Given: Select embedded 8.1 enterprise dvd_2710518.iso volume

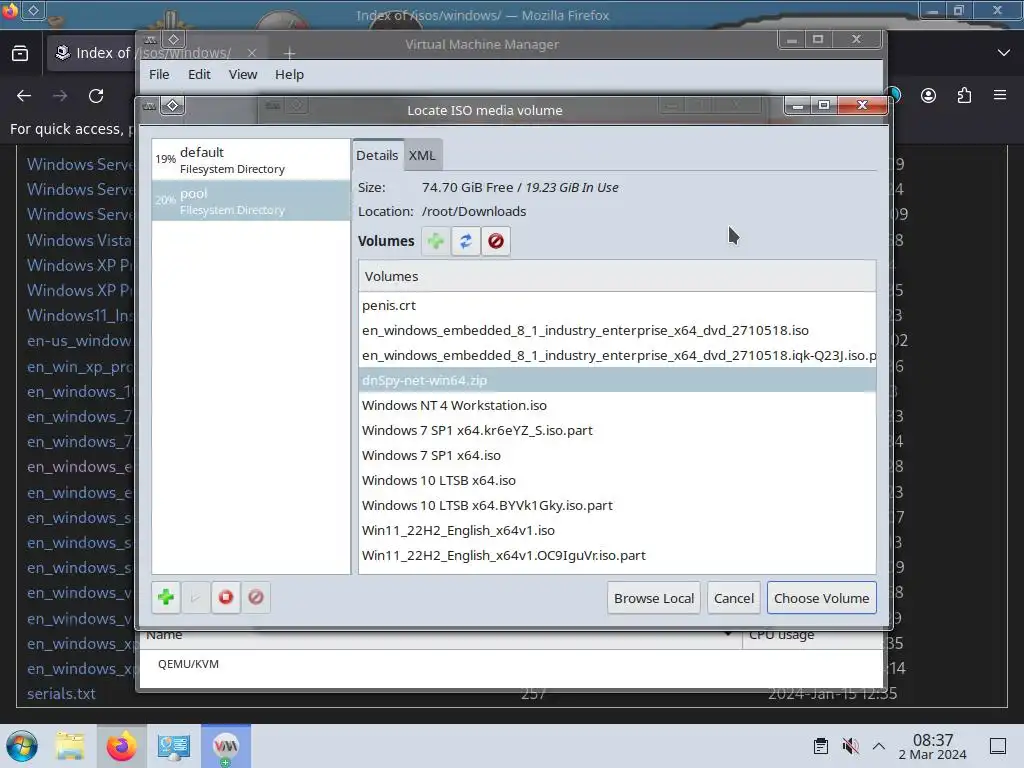Looking at the screenshot, I should [x=617, y=330].
